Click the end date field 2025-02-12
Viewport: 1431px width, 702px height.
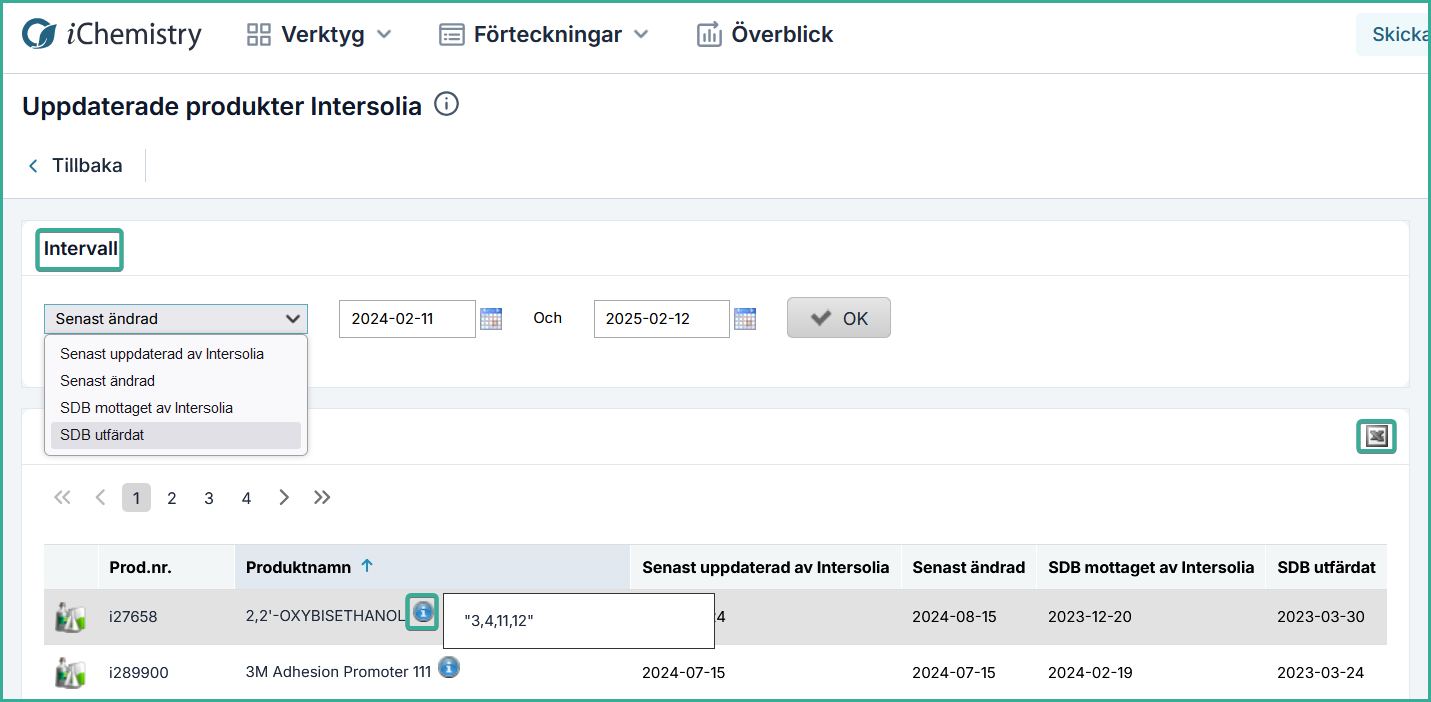(661, 319)
